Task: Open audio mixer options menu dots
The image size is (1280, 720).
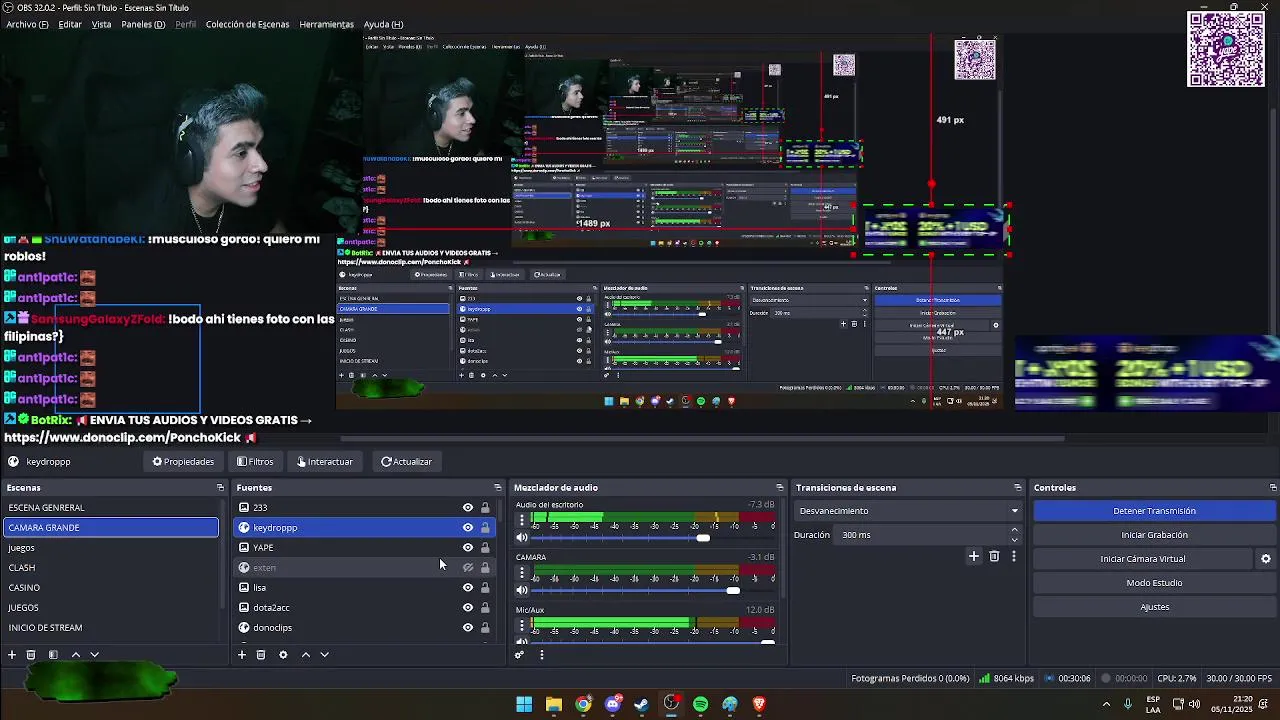Action: click(x=541, y=654)
